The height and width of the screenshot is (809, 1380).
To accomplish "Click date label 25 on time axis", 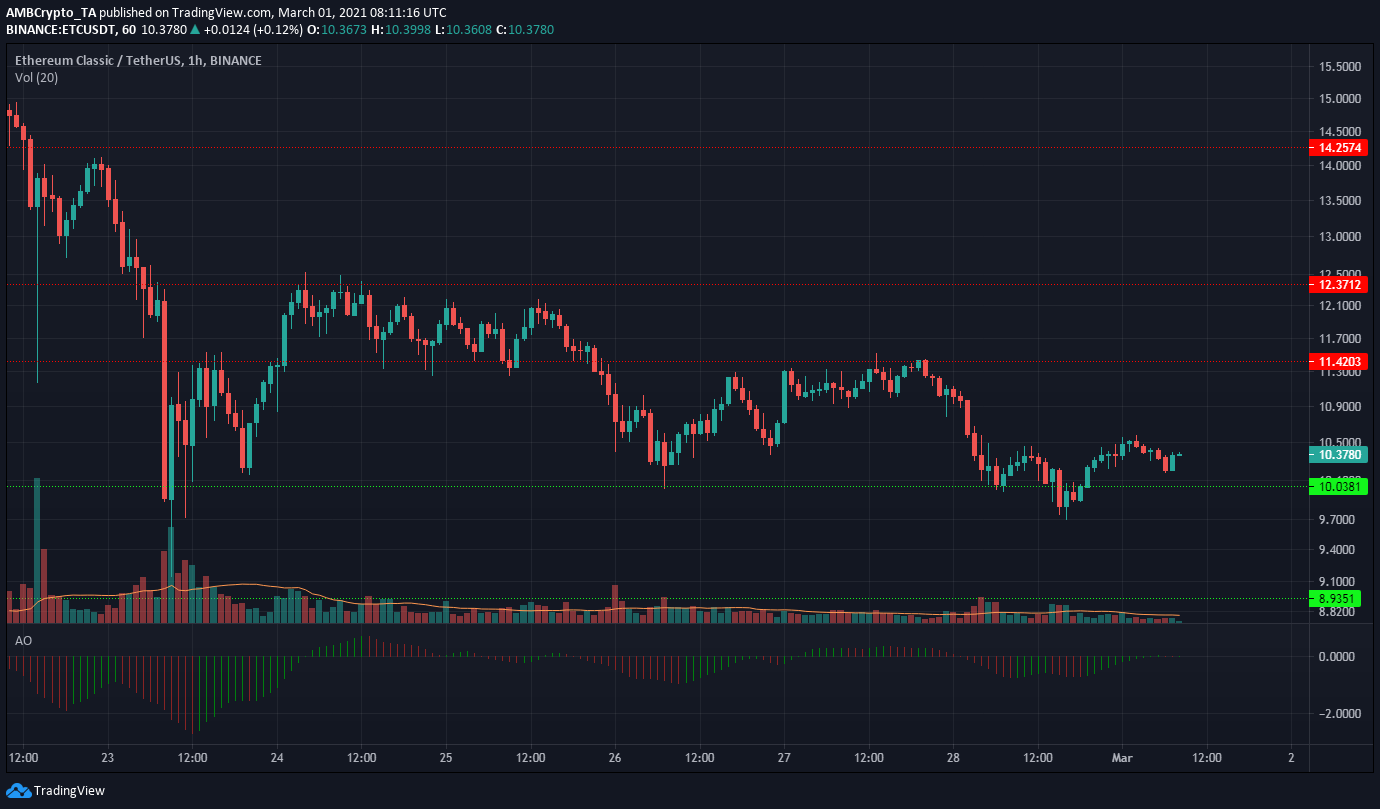I will 446,757.
